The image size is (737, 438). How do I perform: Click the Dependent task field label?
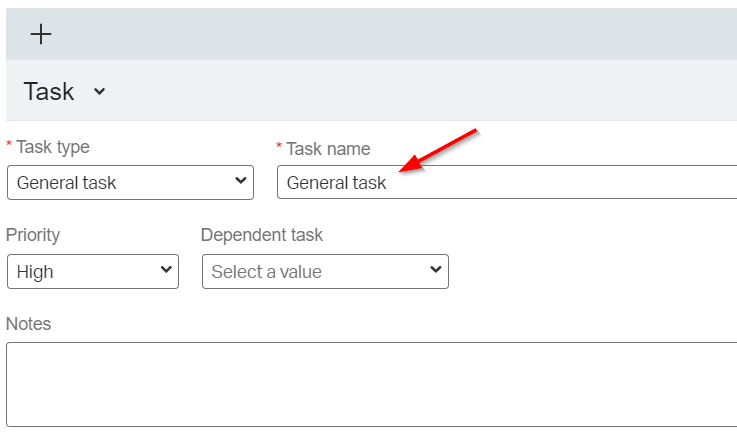pyautogui.click(x=262, y=235)
